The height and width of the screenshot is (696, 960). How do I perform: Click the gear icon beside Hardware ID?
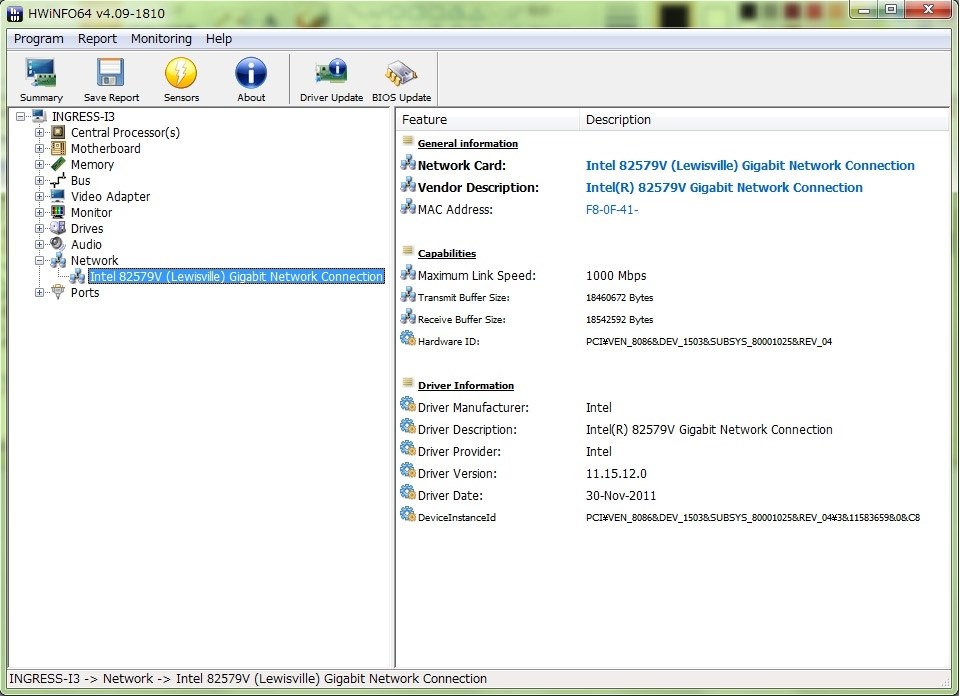[x=408, y=339]
